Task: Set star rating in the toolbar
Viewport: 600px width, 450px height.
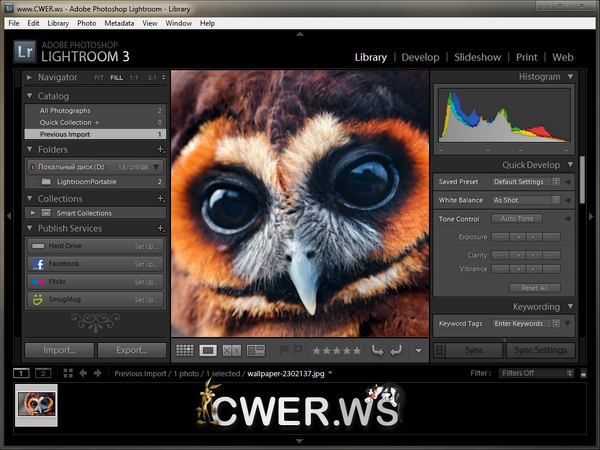Action: [335, 350]
